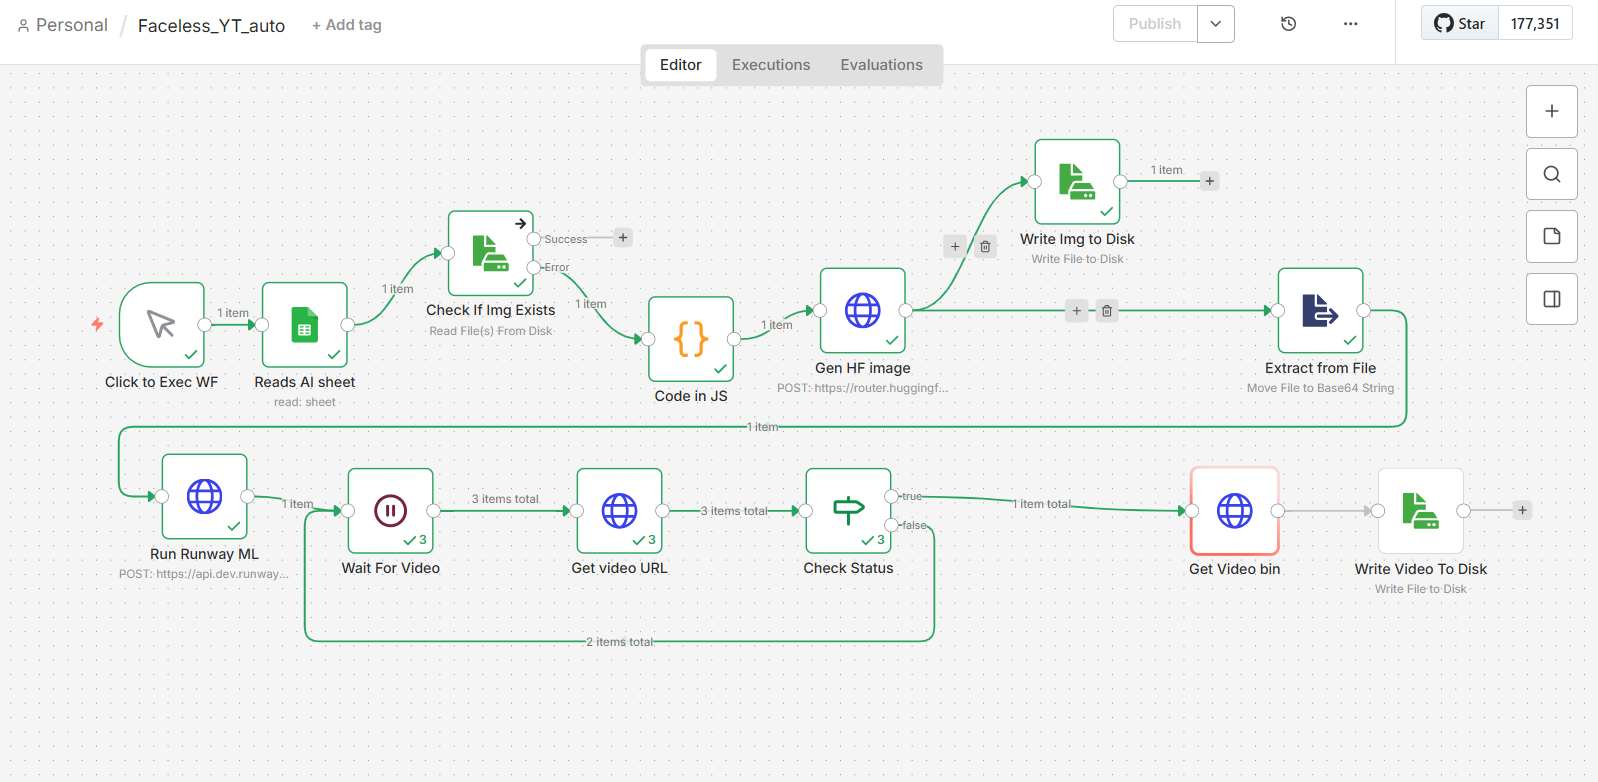Switch to the Editor tab
Viewport: 1598px width, 782px height.
click(x=681, y=65)
